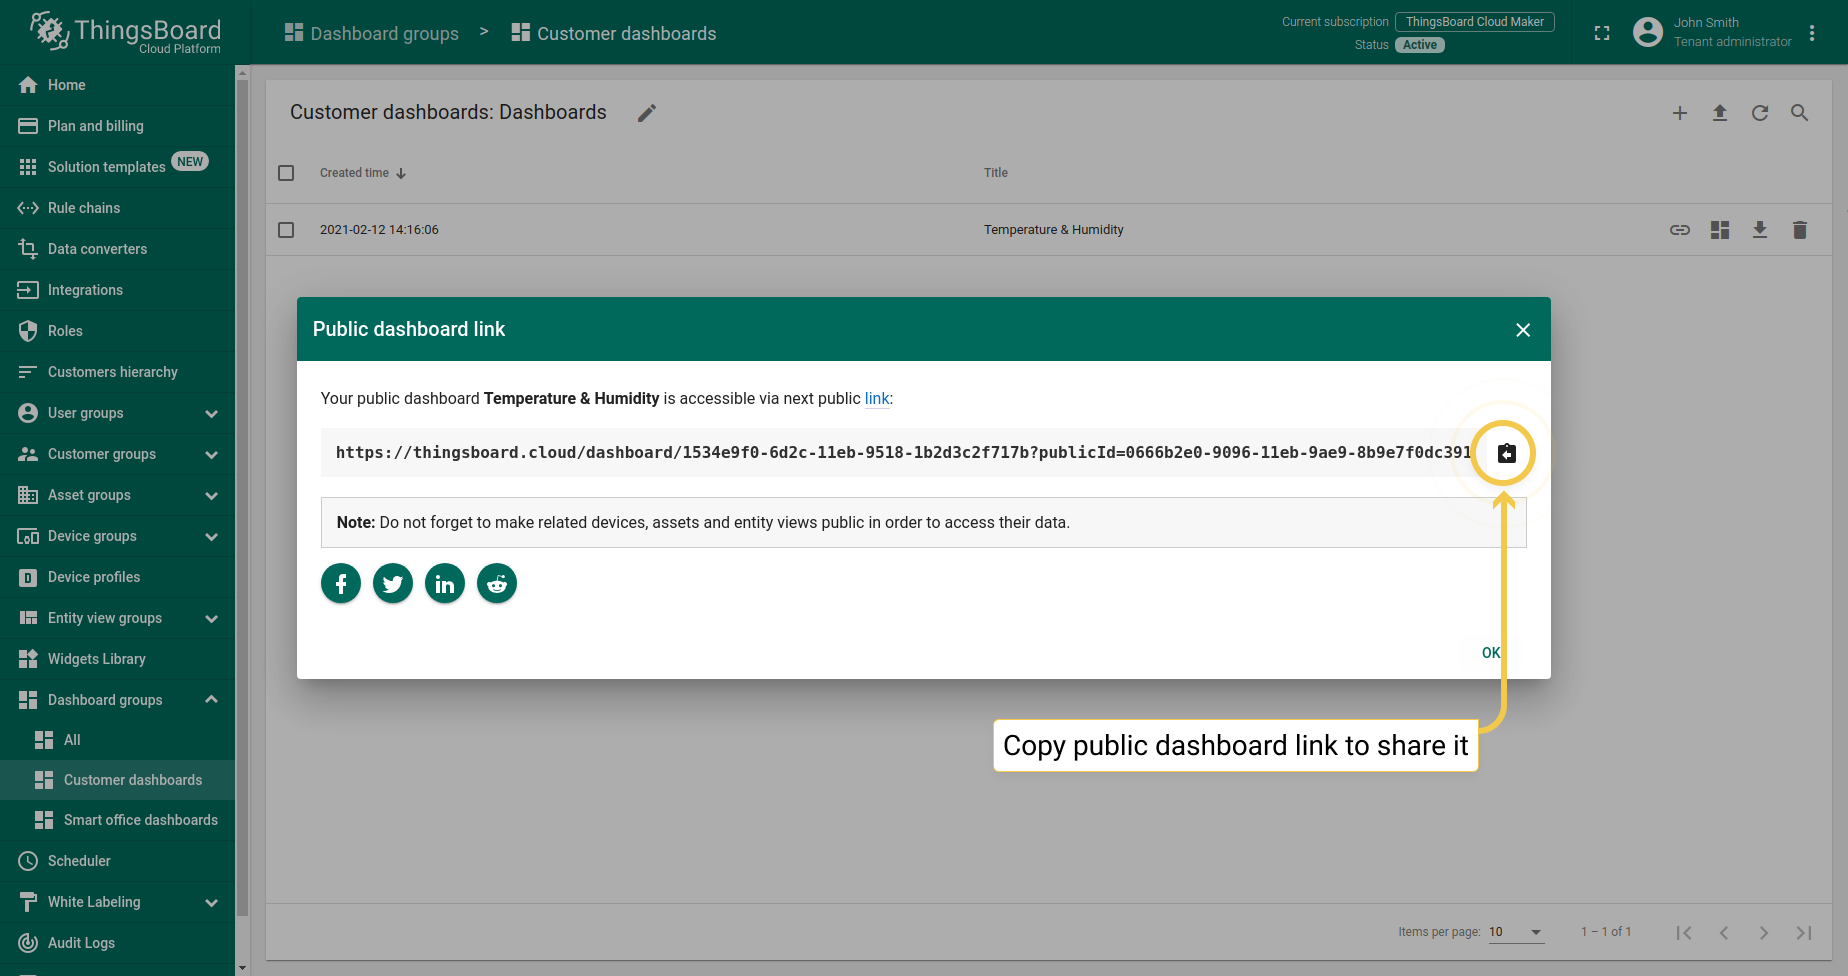Click Customer dashboards breadcrumb

614,33
